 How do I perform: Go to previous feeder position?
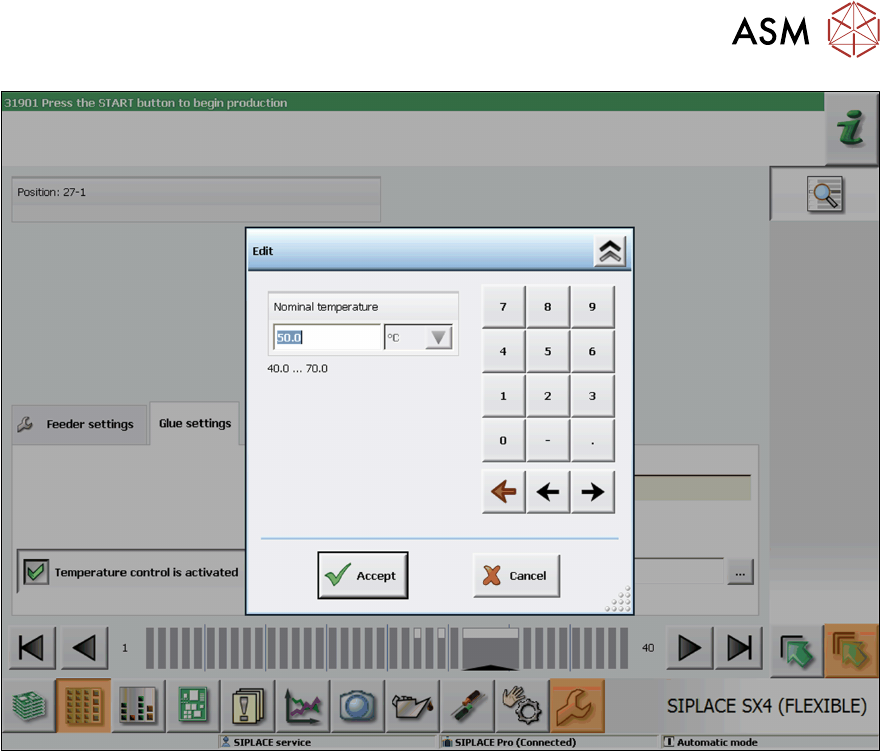click(84, 648)
